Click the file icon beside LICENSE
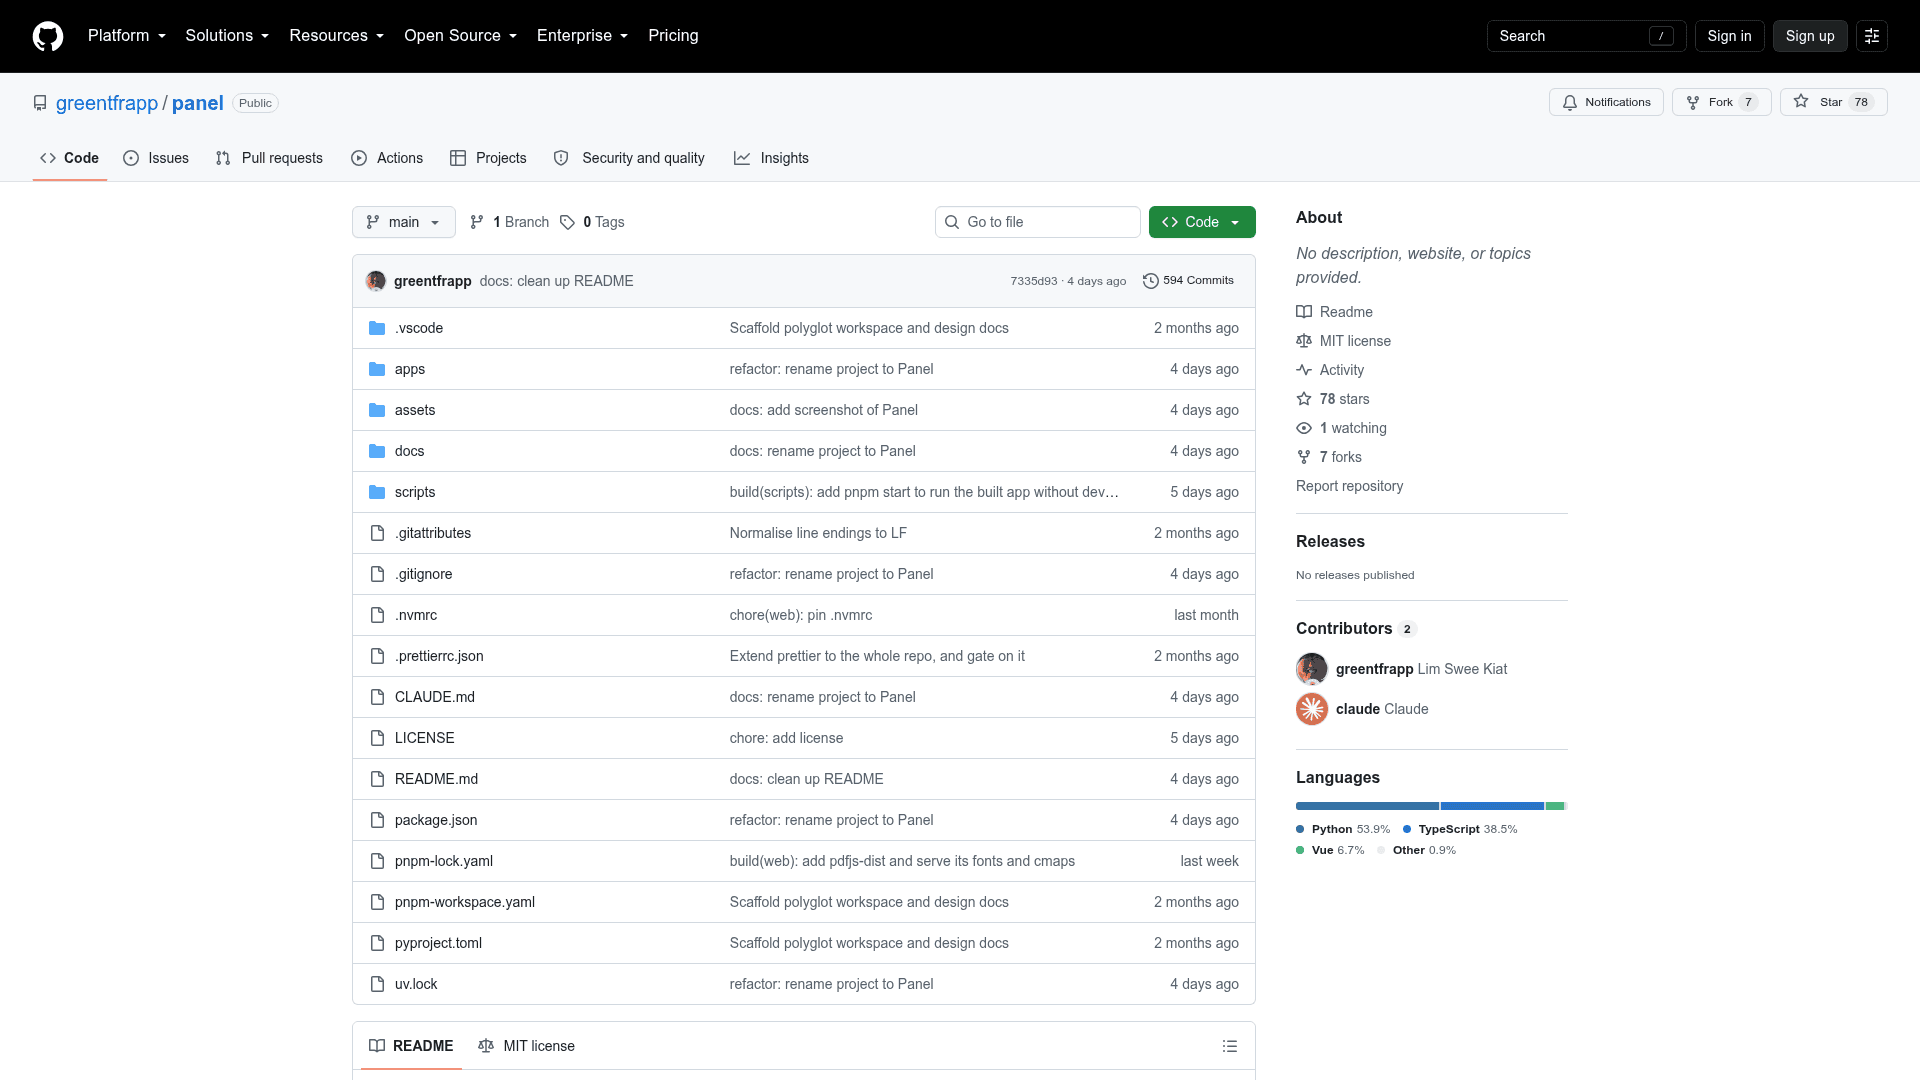Image resolution: width=1920 pixels, height=1080 pixels. coord(377,738)
